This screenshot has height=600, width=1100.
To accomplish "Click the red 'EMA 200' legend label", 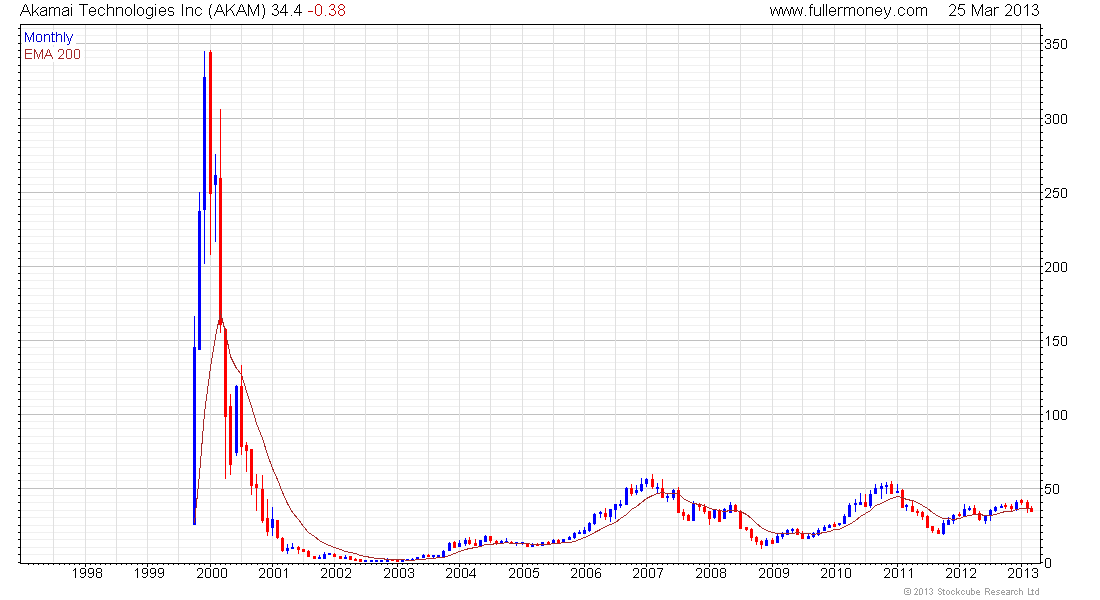I will click(x=52, y=54).
